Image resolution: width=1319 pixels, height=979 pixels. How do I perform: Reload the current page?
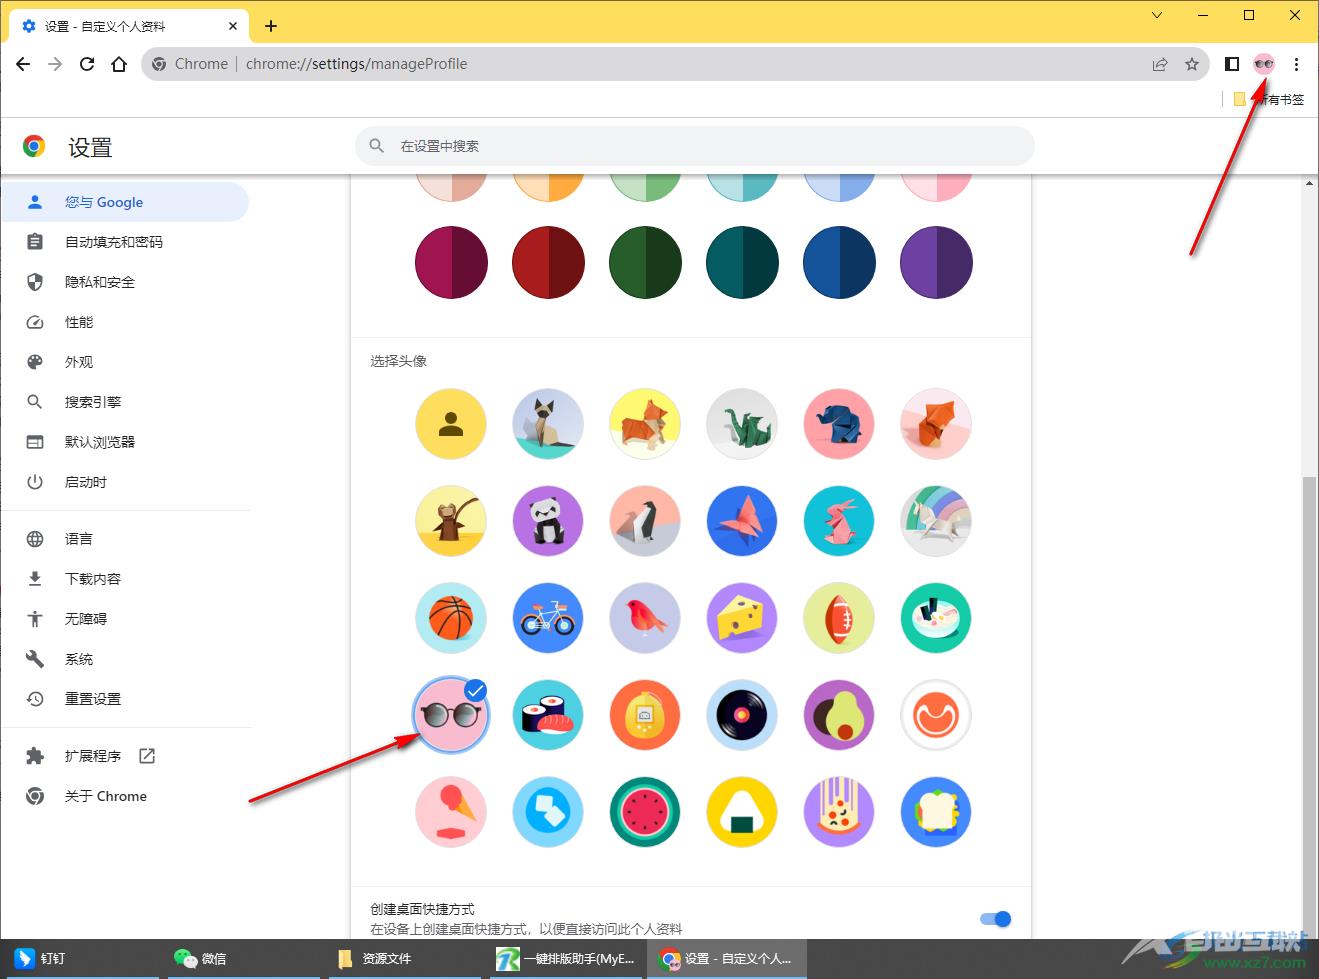pyautogui.click(x=87, y=64)
